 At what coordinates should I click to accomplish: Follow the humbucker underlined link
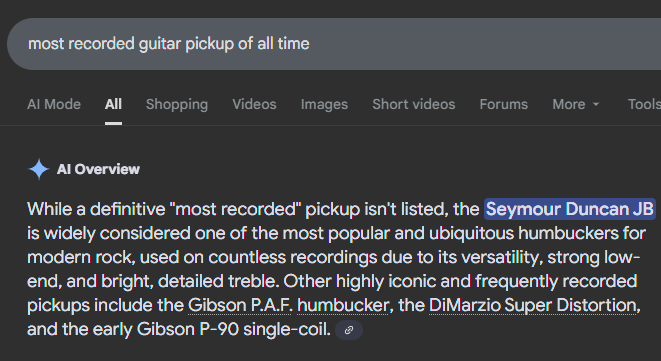[343, 305]
